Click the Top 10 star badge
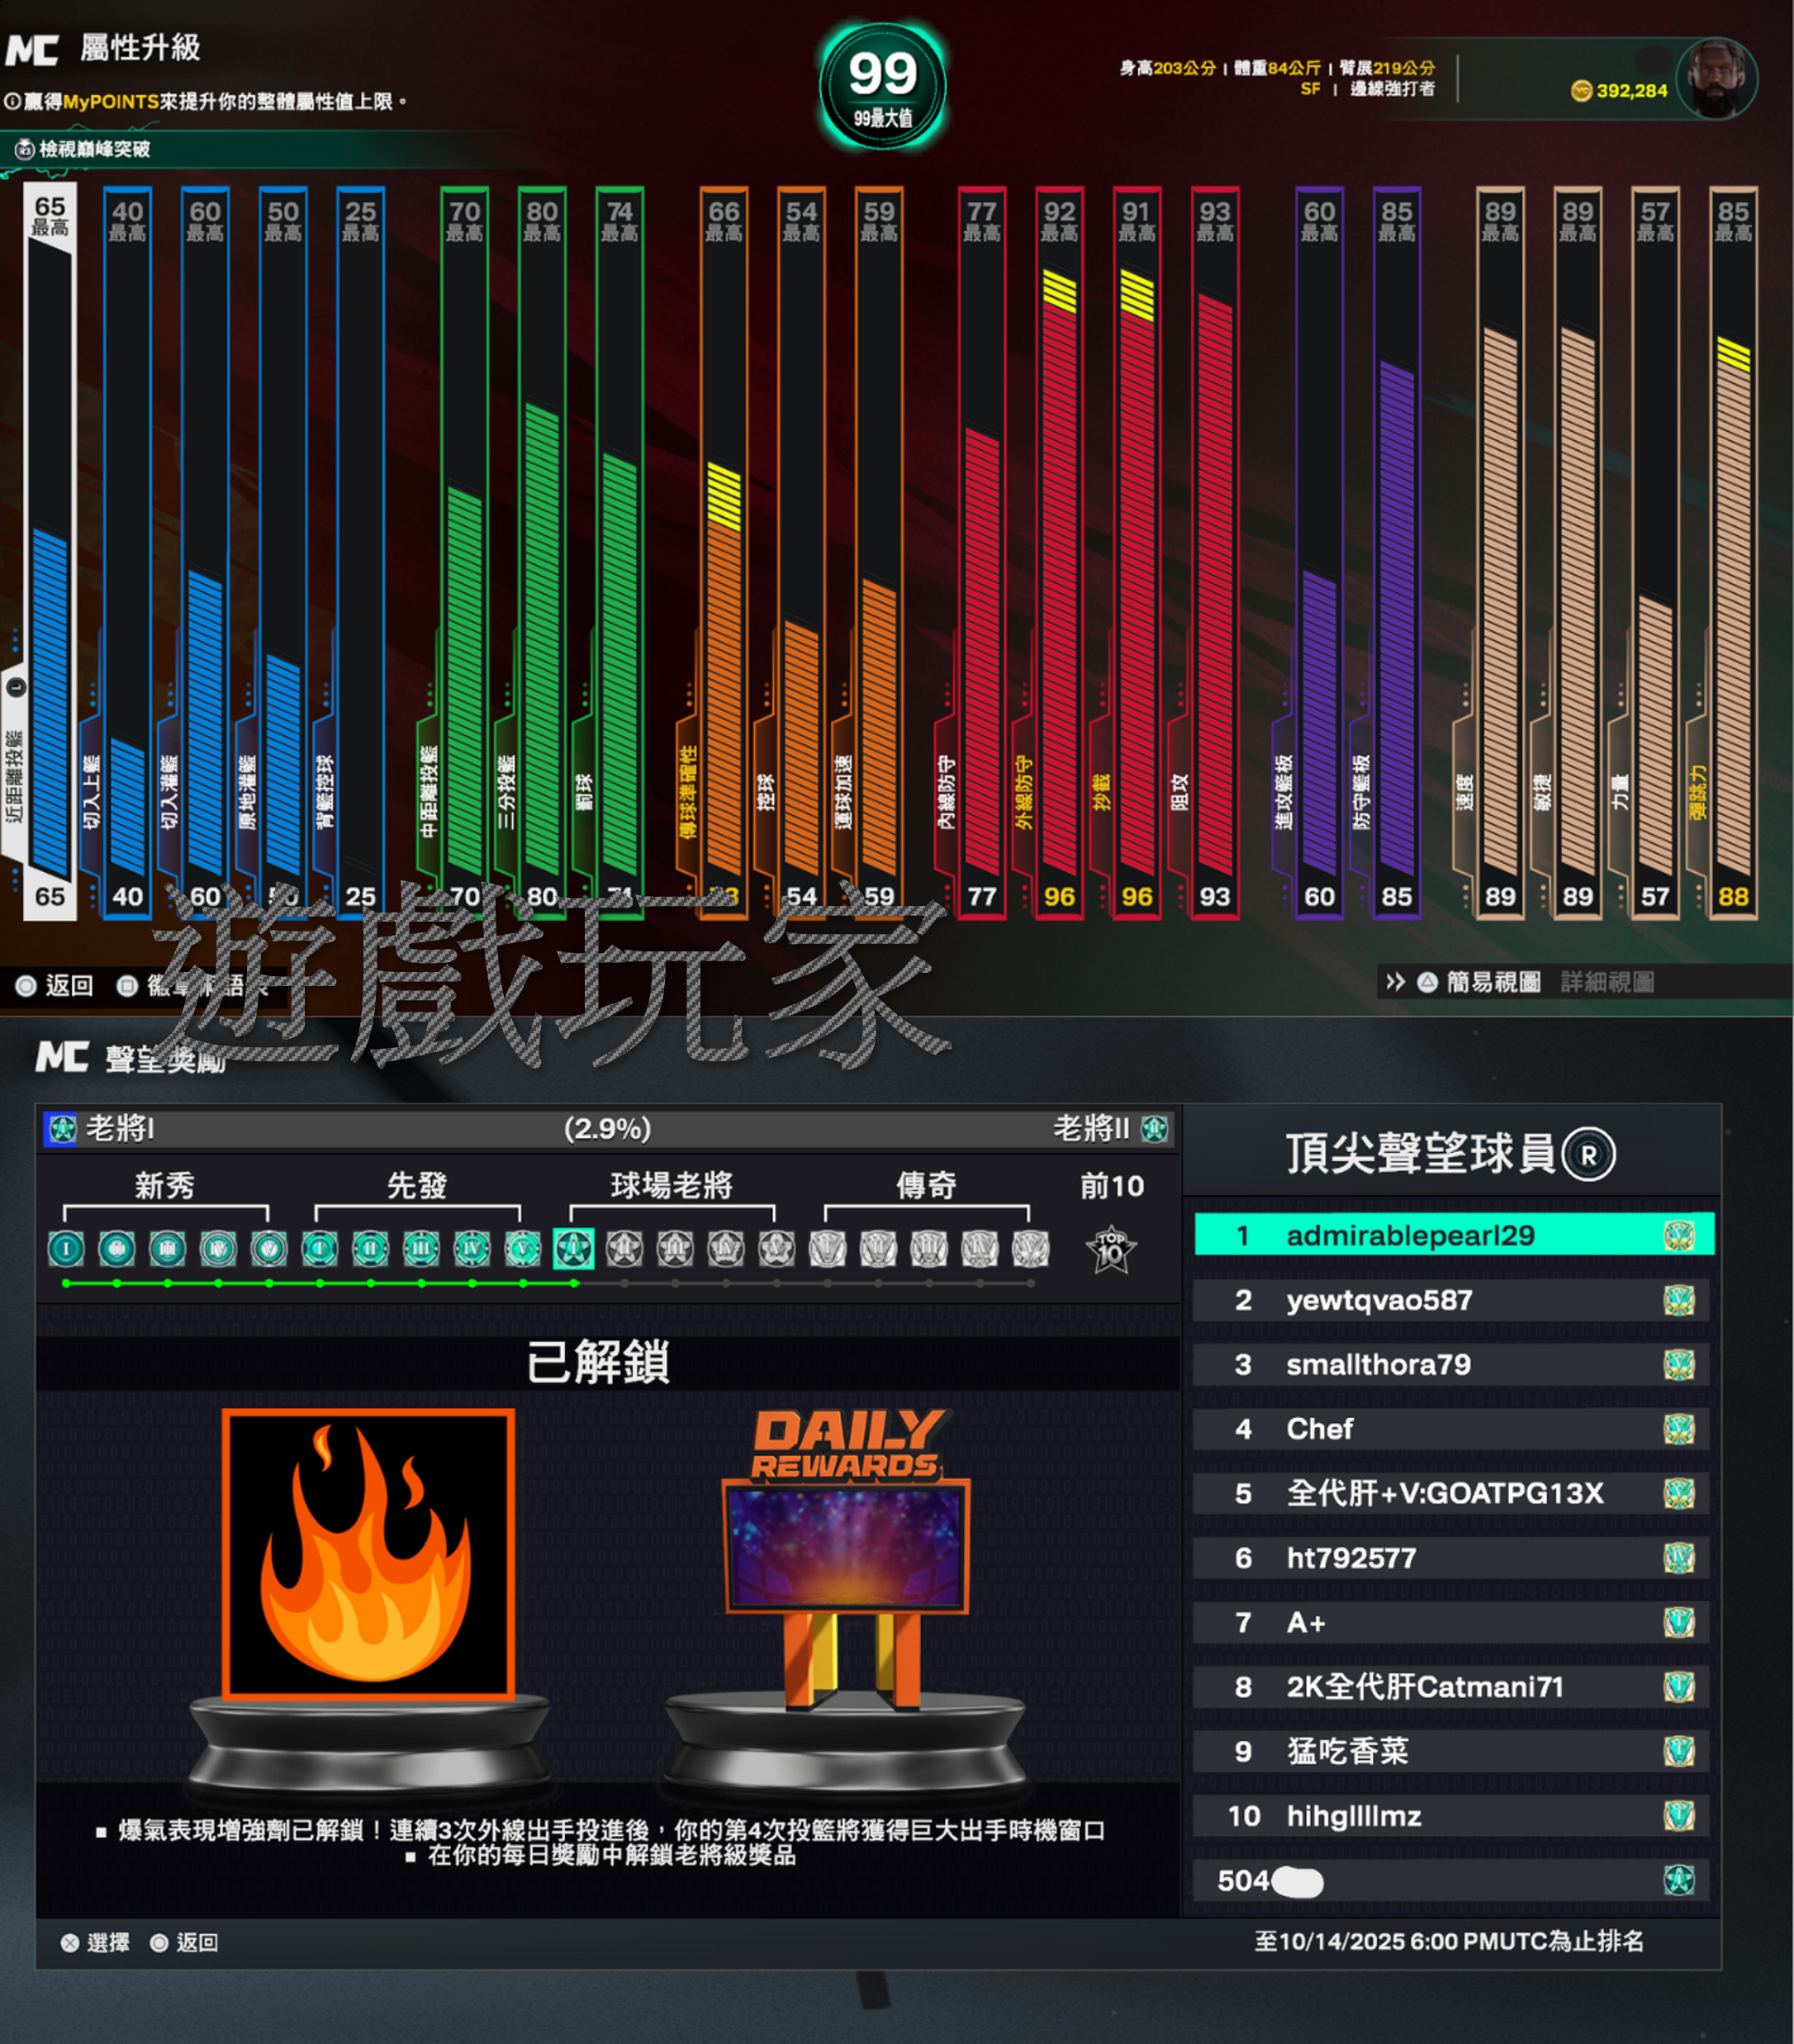Viewport: 1794px width, 2044px height. (x=1110, y=1250)
